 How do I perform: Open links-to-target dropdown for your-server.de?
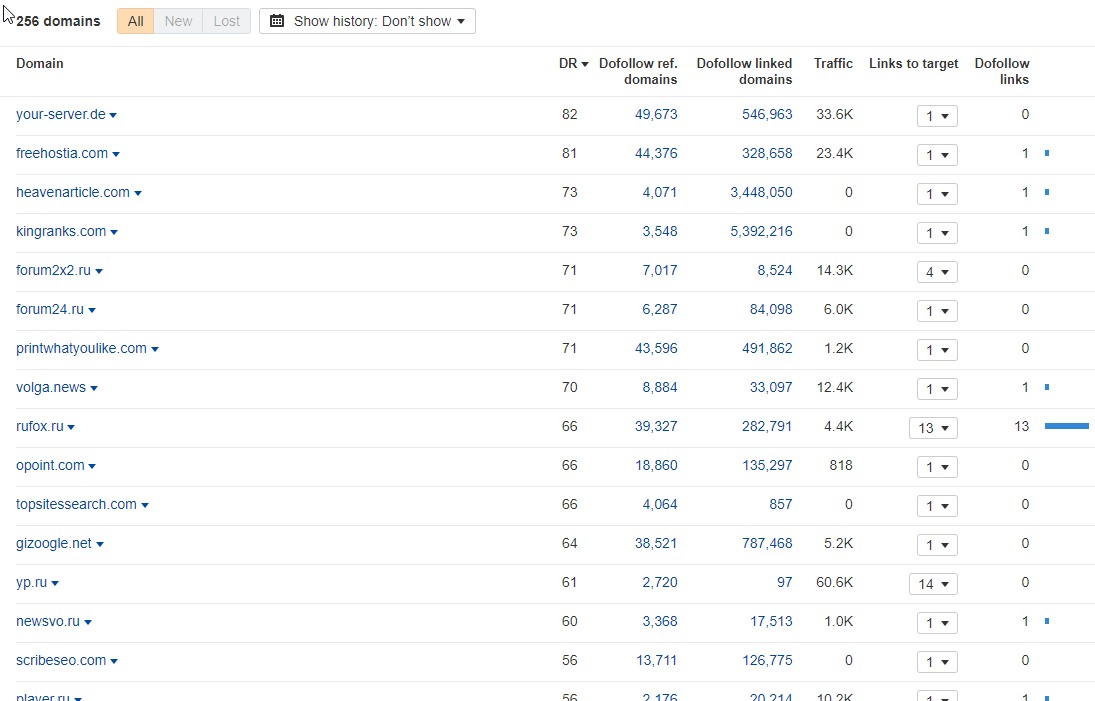(x=936, y=116)
